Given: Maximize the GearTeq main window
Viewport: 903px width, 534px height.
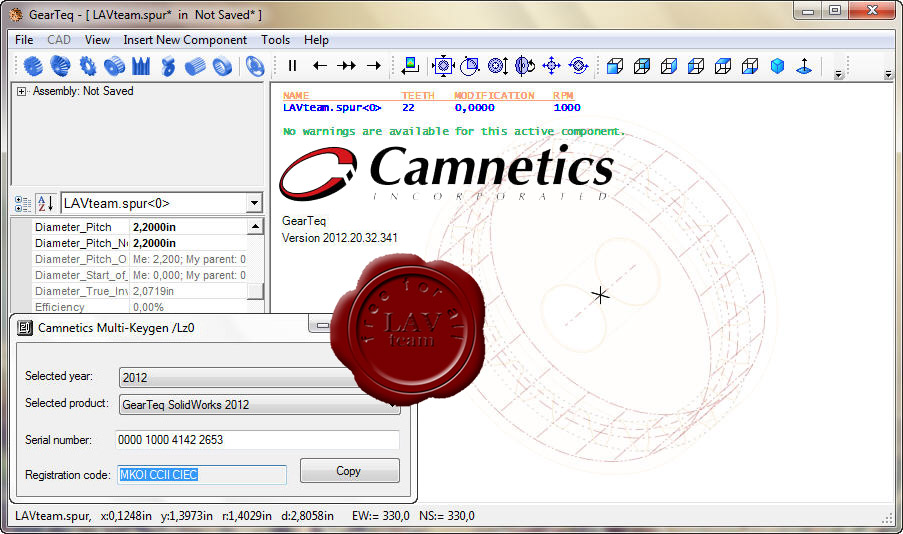Looking at the screenshot, I should (x=834, y=11).
